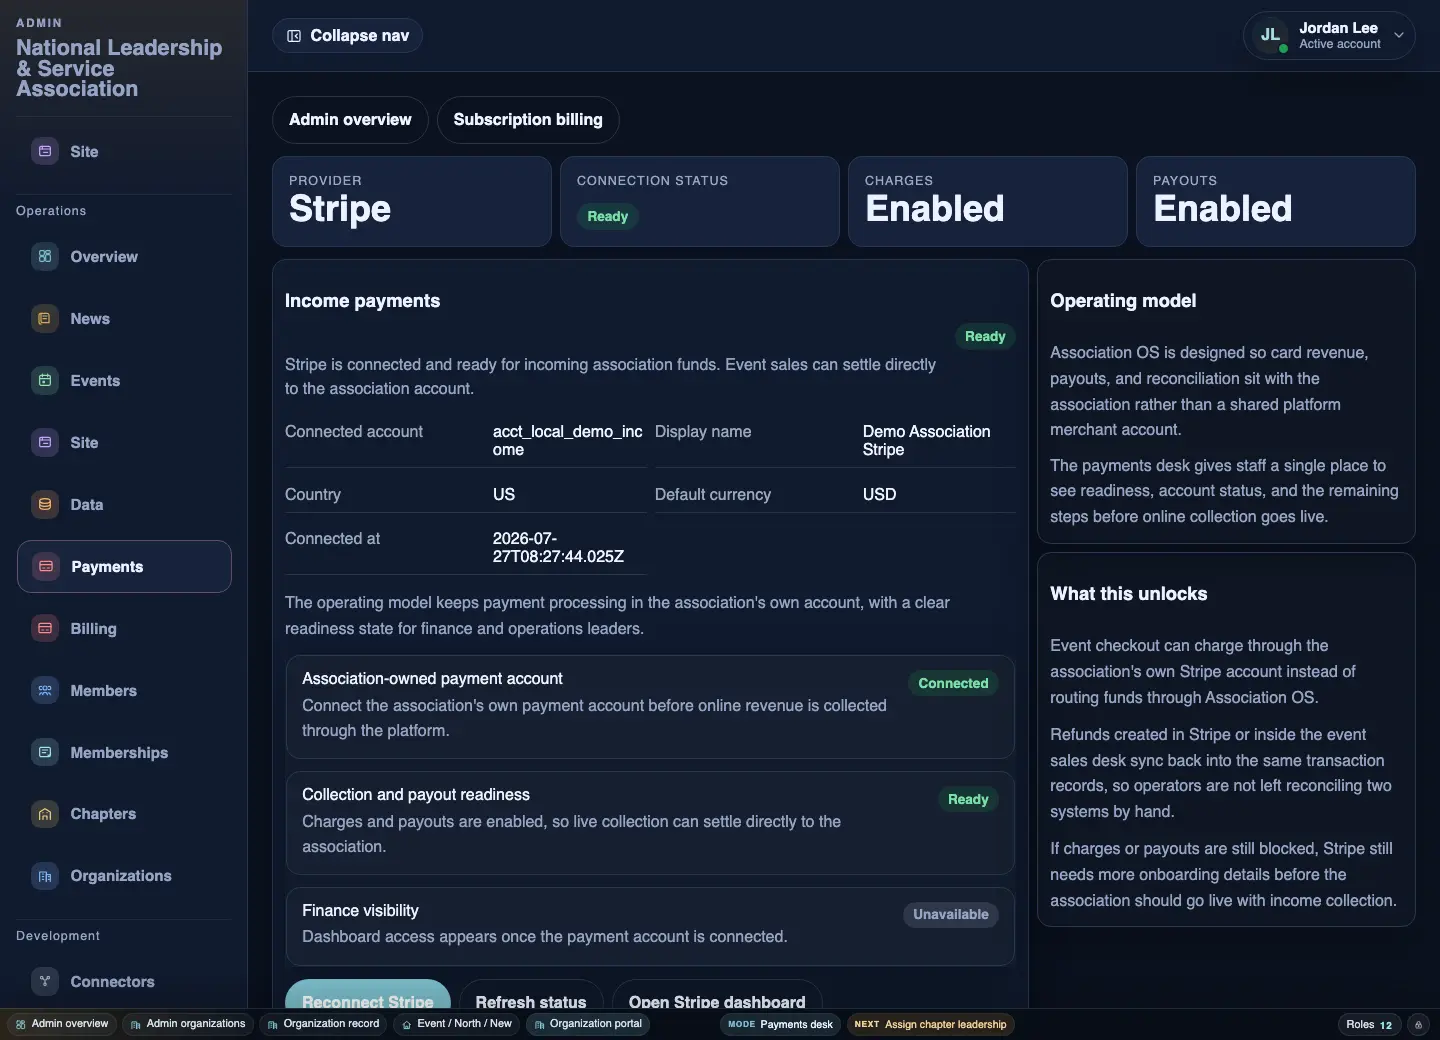This screenshot has height=1040, width=1440.
Task: Open Event / North / New shortcut
Action: (x=457, y=1024)
